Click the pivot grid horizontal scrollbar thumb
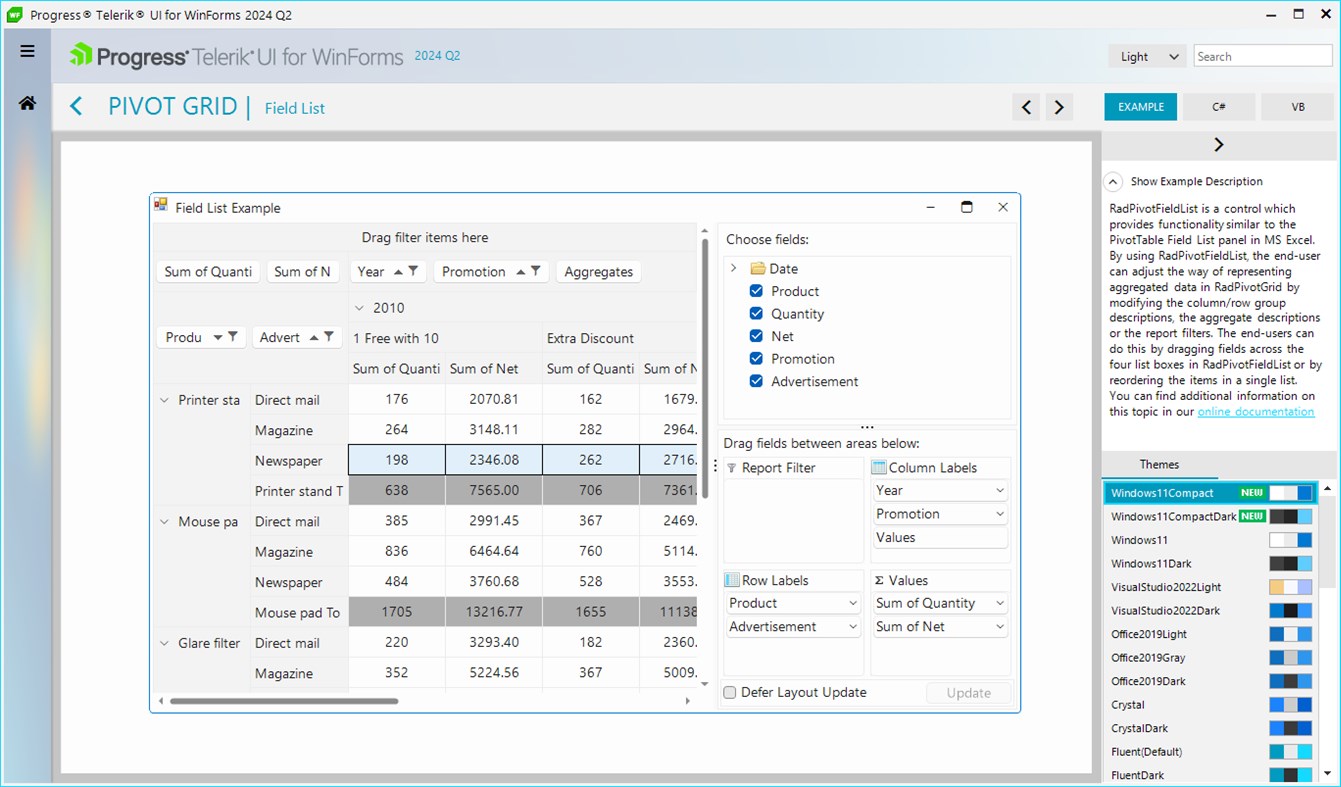This screenshot has width=1341, height=787. pyautogui.click(x=284, y=701)
